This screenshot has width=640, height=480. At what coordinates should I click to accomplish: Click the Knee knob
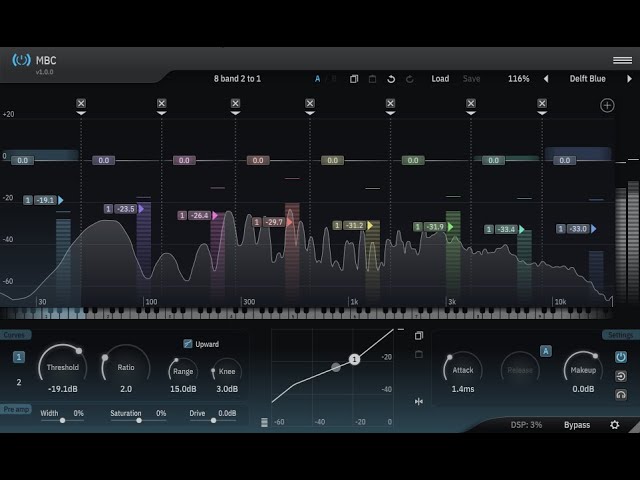point(227,371)
